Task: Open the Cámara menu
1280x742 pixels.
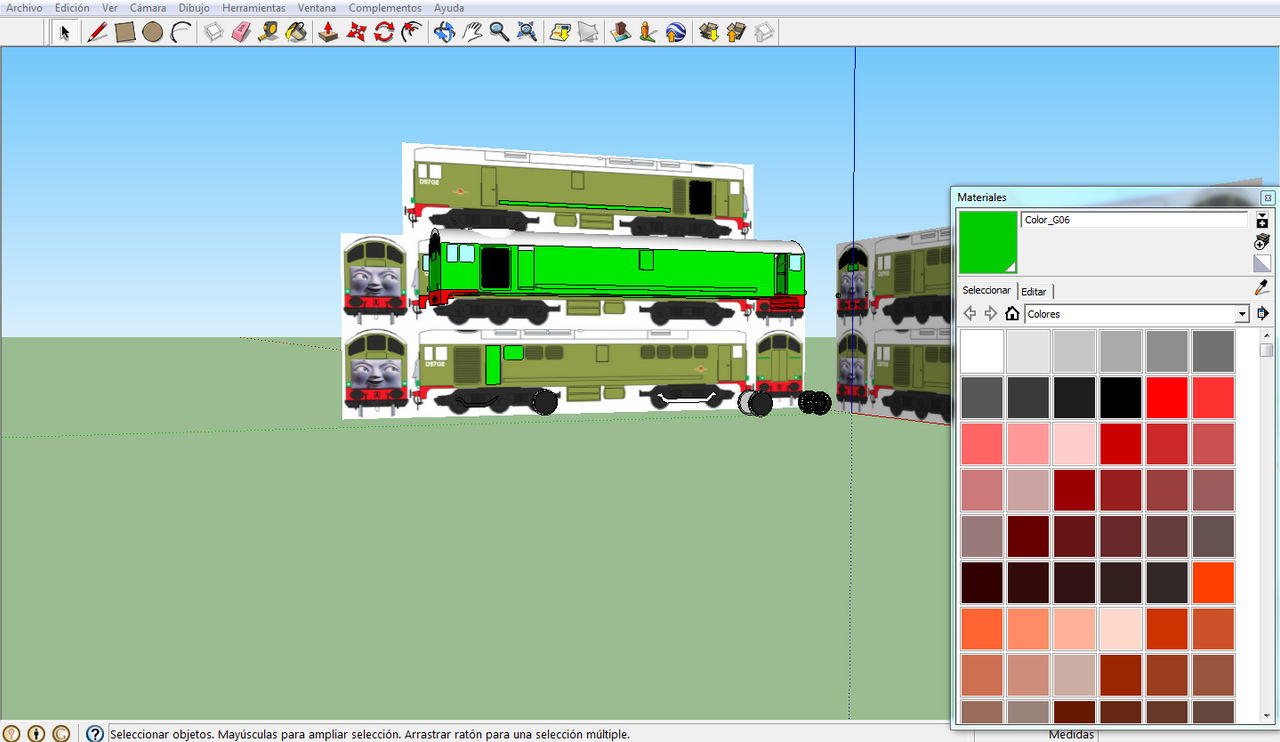Action: [147, 8]
